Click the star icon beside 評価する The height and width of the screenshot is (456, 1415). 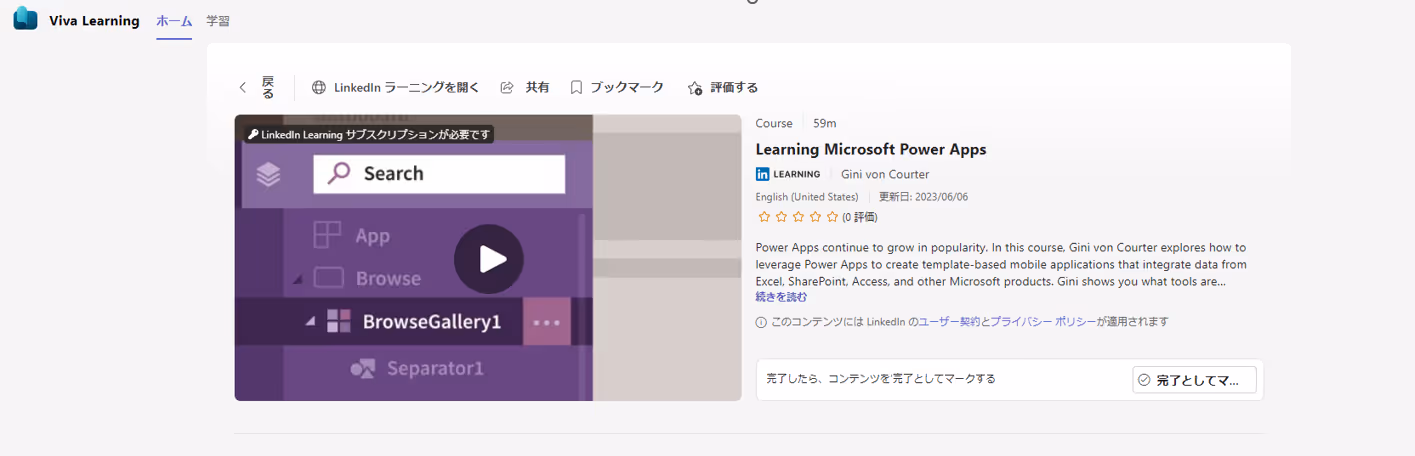(x=695, y=88)
